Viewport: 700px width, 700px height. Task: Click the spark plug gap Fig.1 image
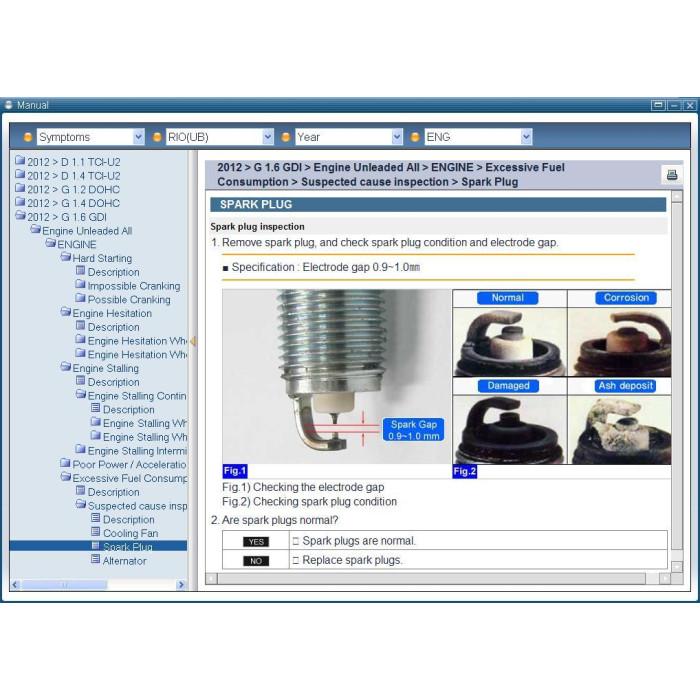click(337, 376)
